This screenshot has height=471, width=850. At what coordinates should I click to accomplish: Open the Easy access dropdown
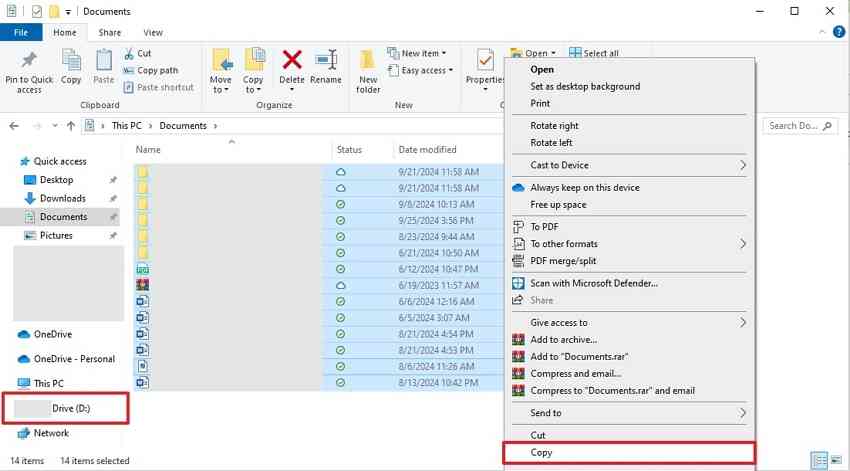(x=421, y=70)
